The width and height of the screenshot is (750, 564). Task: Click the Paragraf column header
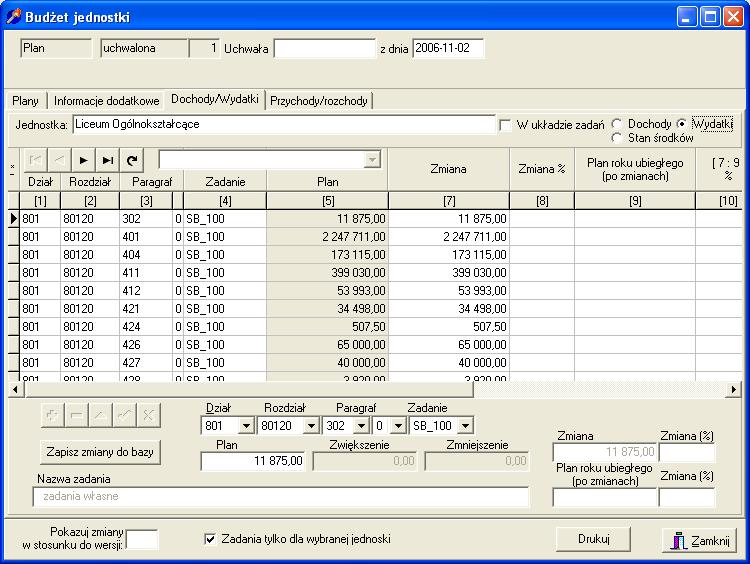tap(152, 182)
